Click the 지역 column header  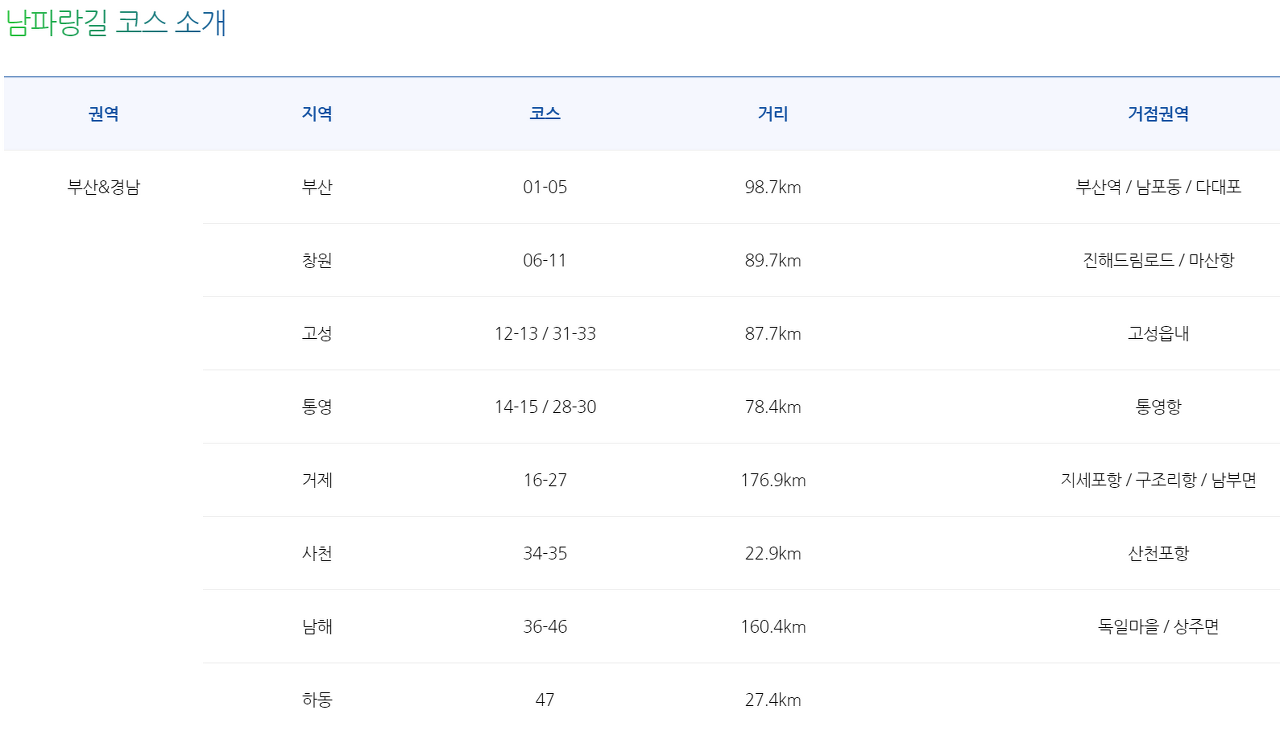coord(317,114)
